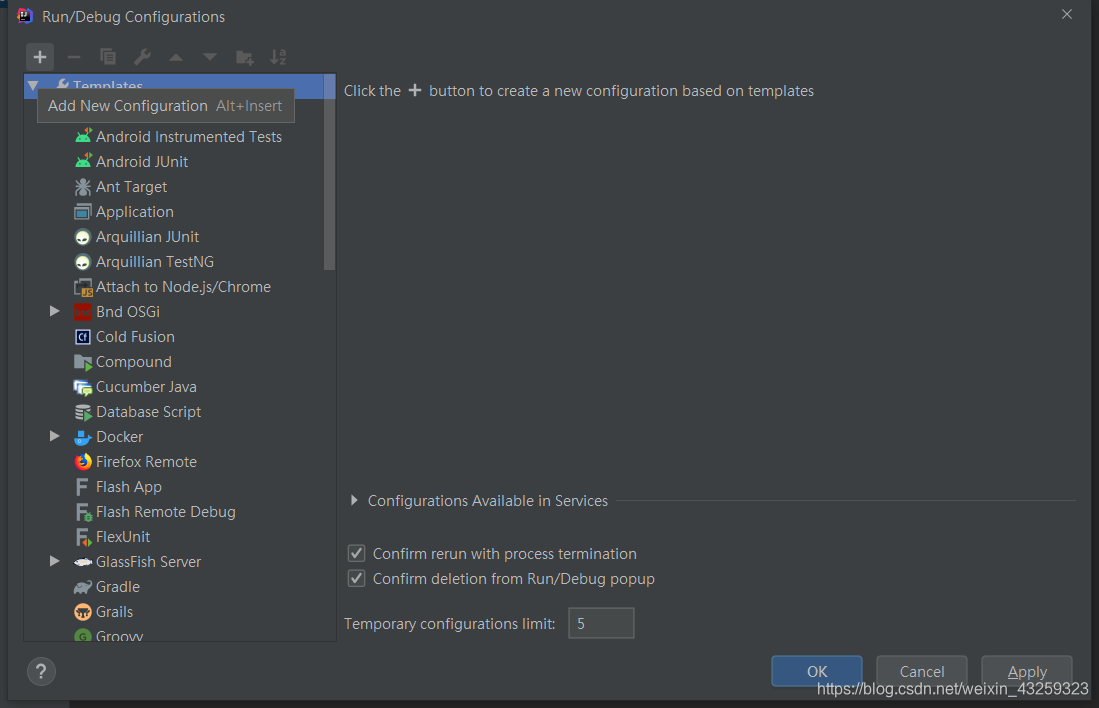Select the Android Instrumented Tests icon
Viewport: 1099px width, 708px height.
[83, 136]
